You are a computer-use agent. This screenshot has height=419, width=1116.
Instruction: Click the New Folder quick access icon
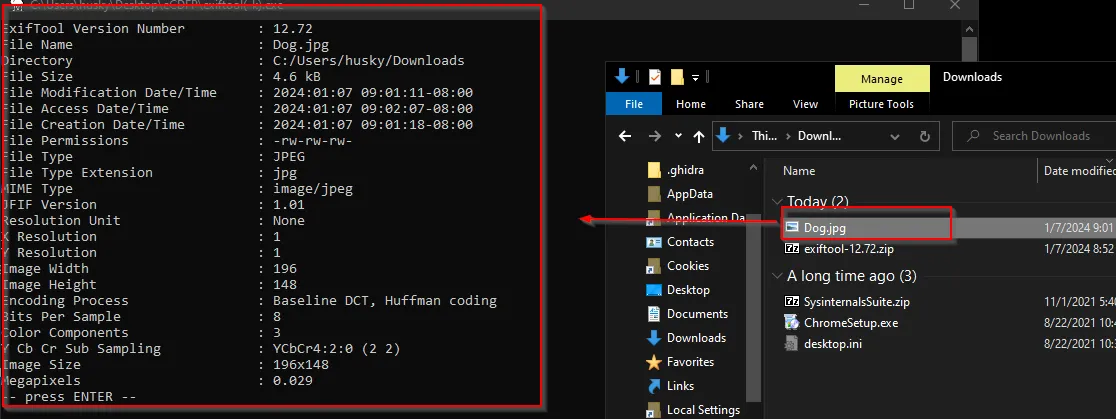pyautogui.click(x=677, y=77)
